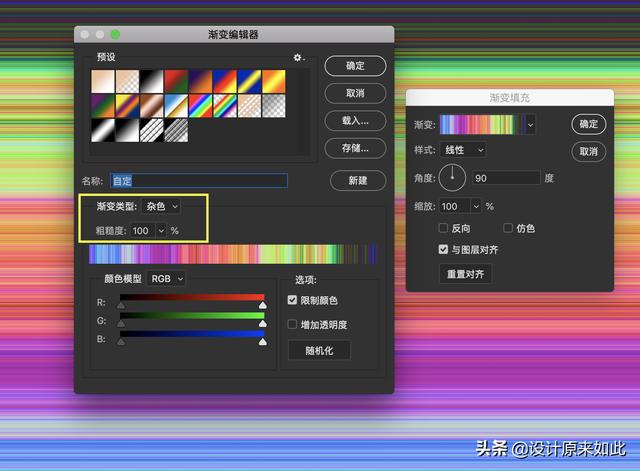
Task: Uncheck the 与图层对齐 checkbox
Action: pos(443,249)
